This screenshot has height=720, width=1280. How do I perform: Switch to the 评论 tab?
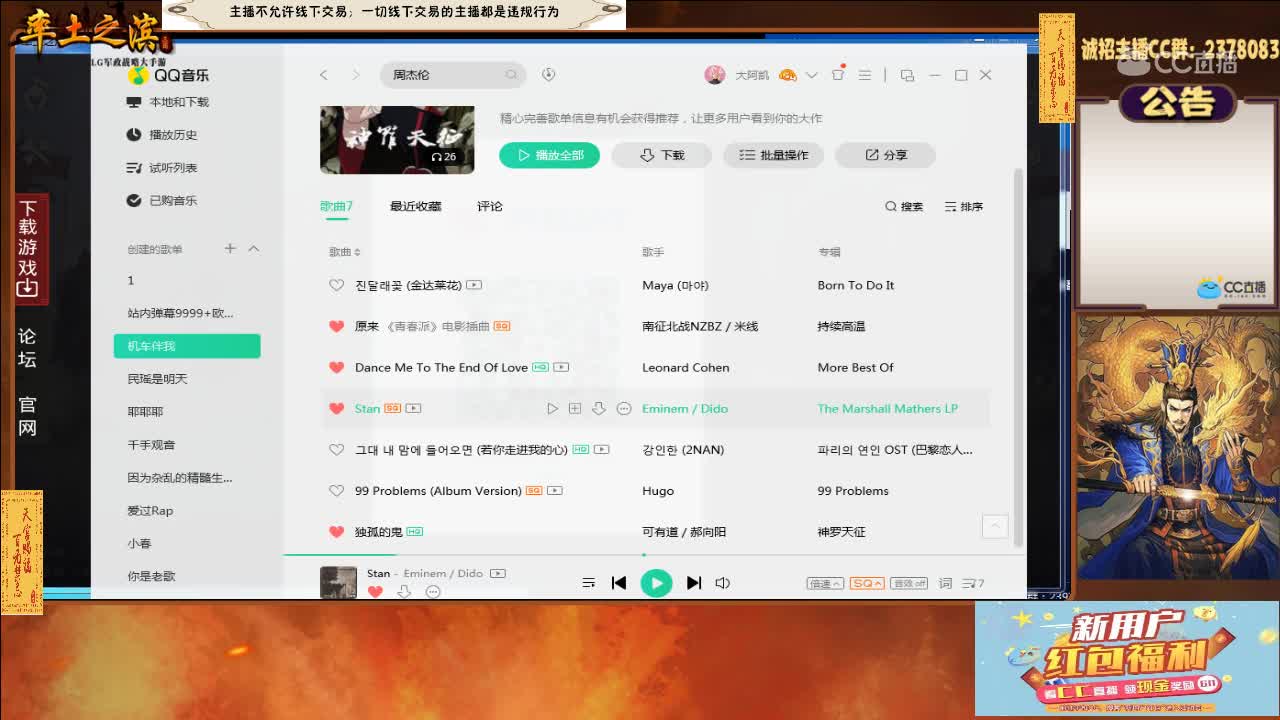point(490,206)
